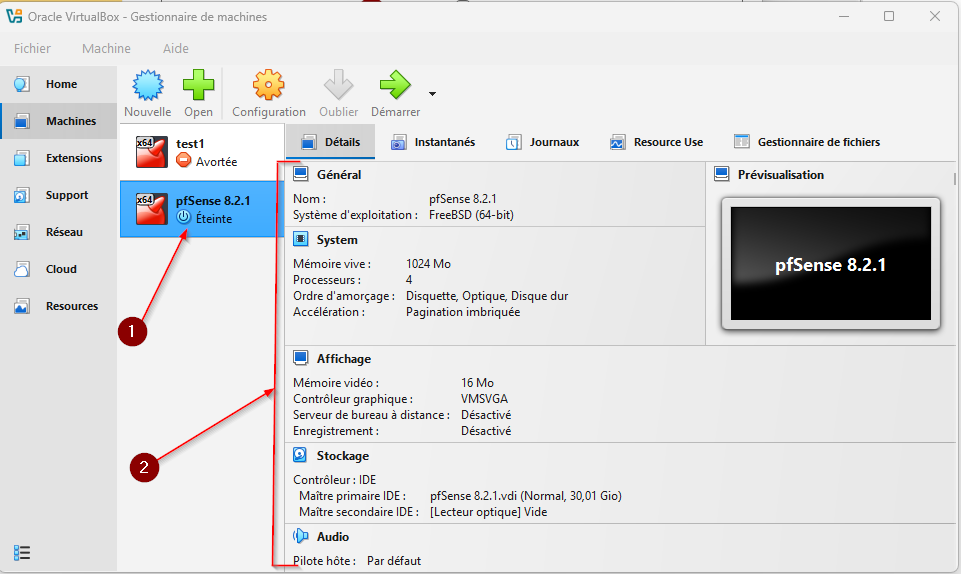961x574 pixels.
Task: Select the test1 virtual machine
Action: [200, 152]
